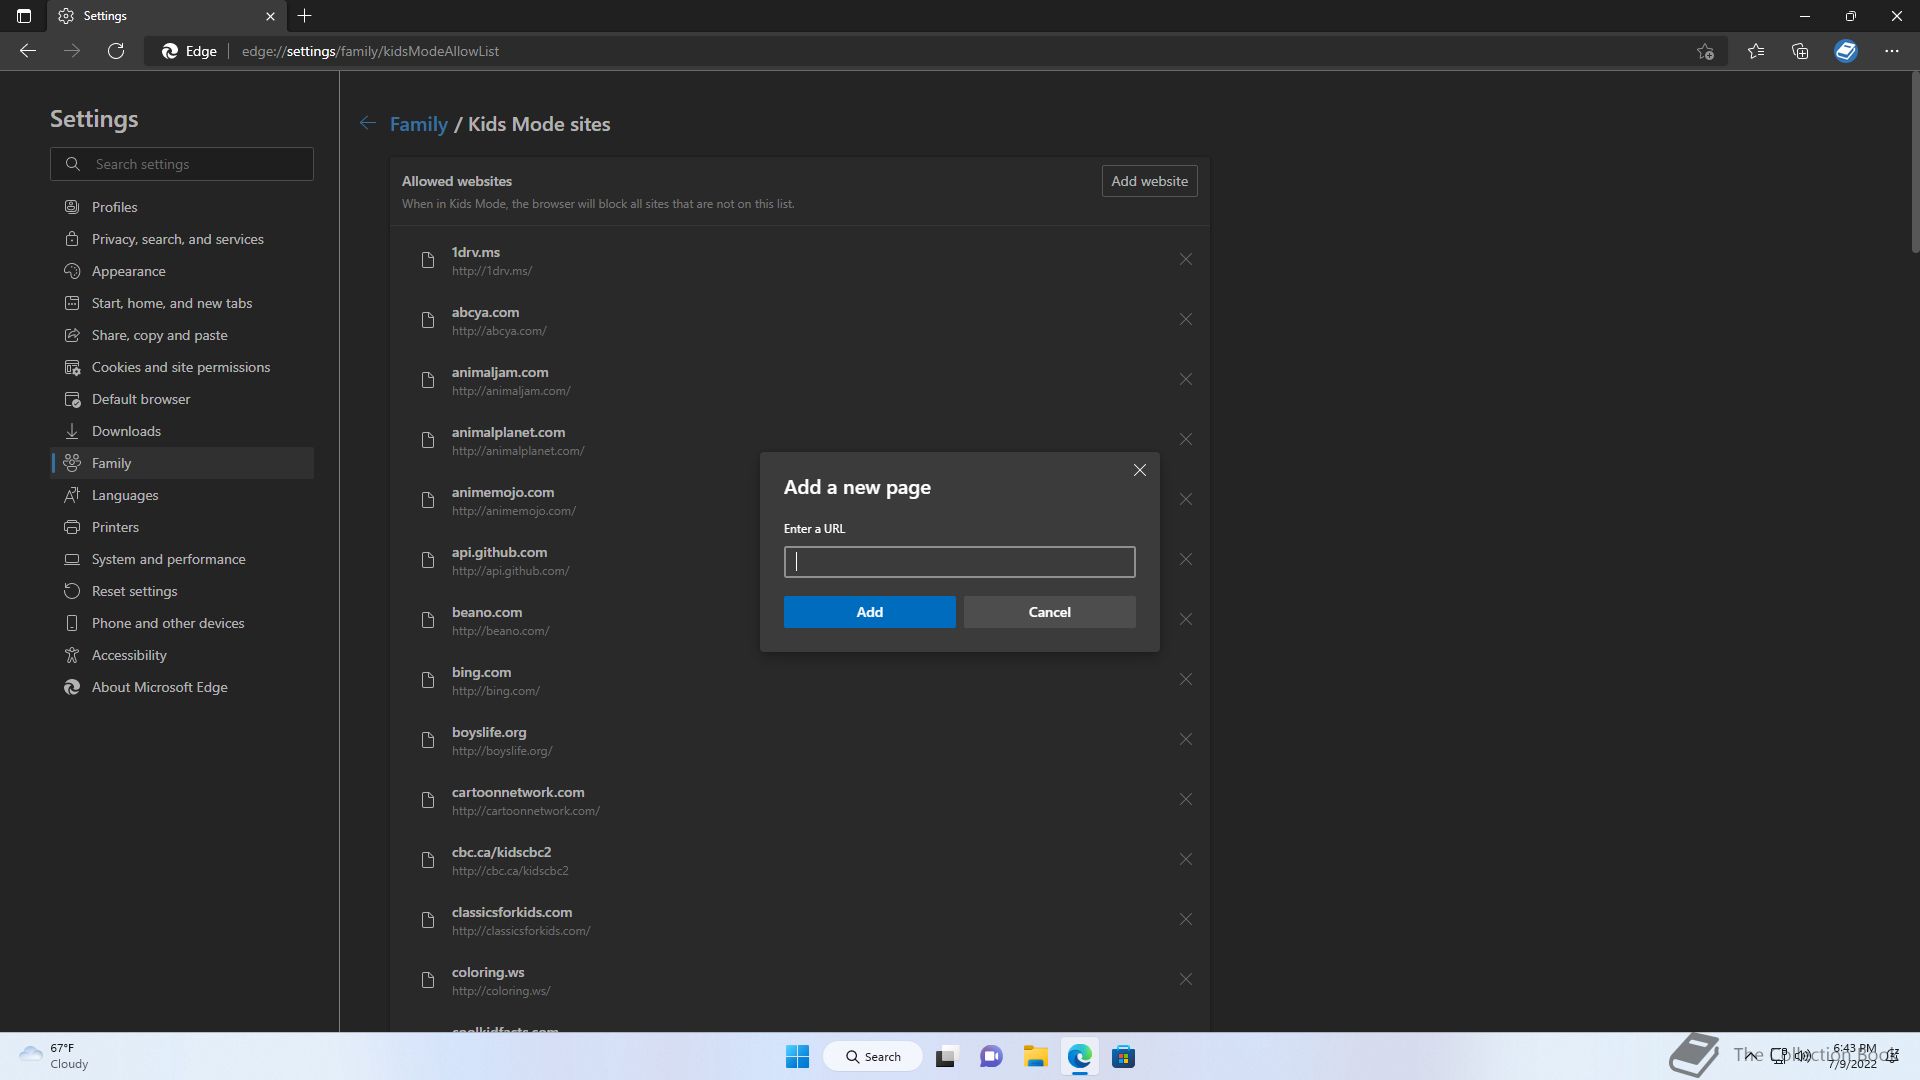This screenshot has height=1080, width=1920.
Task: Select the api.github.com list entry
Action: (800, 560)
